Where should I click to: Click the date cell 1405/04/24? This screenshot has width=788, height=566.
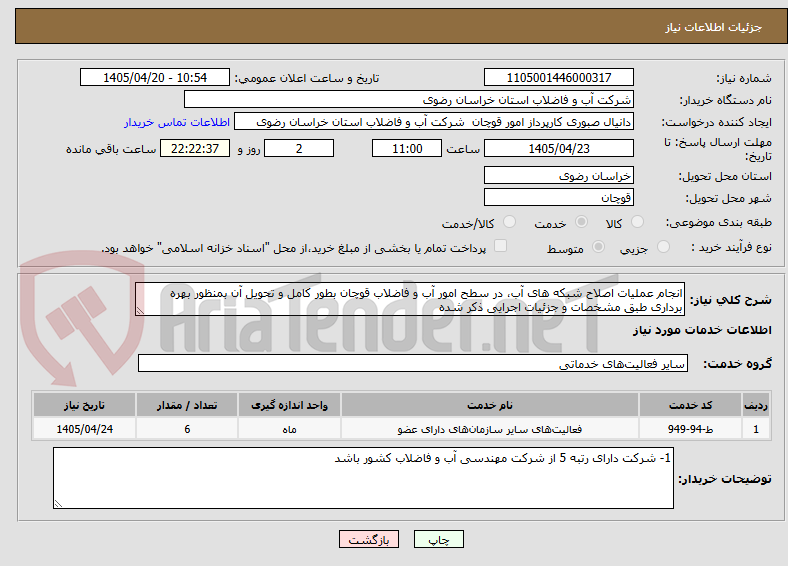tap(84, 429)
